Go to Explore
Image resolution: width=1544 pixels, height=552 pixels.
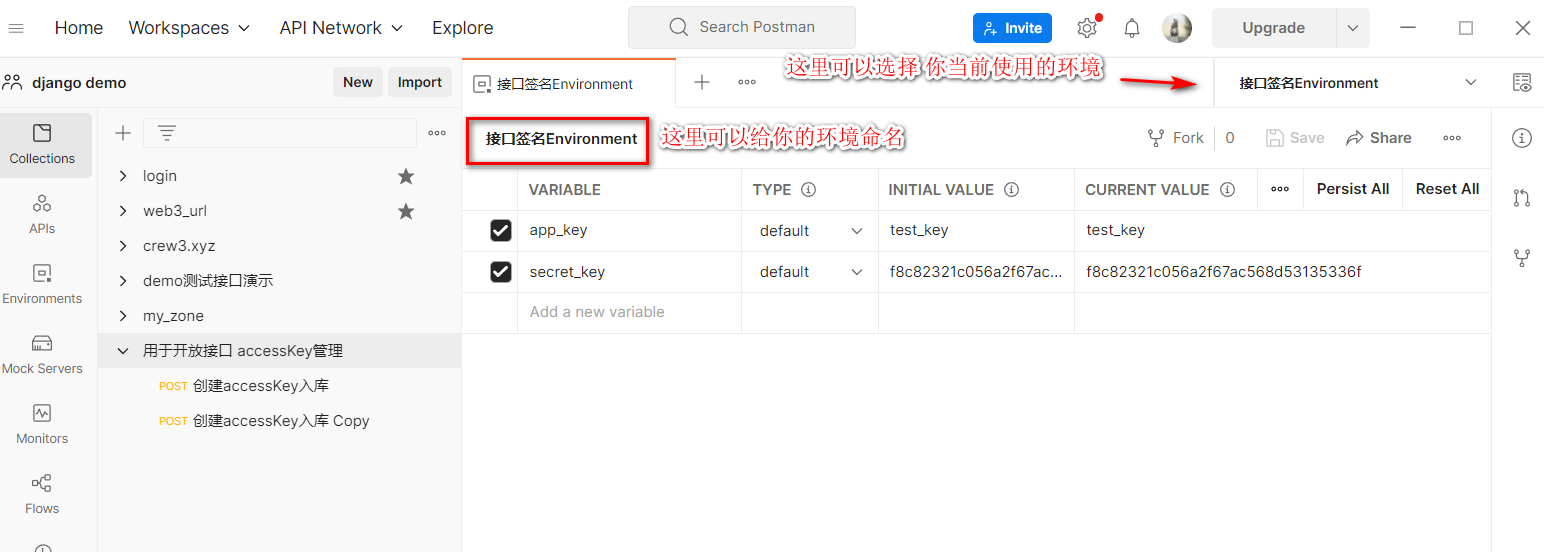click(x=463, y=28)
